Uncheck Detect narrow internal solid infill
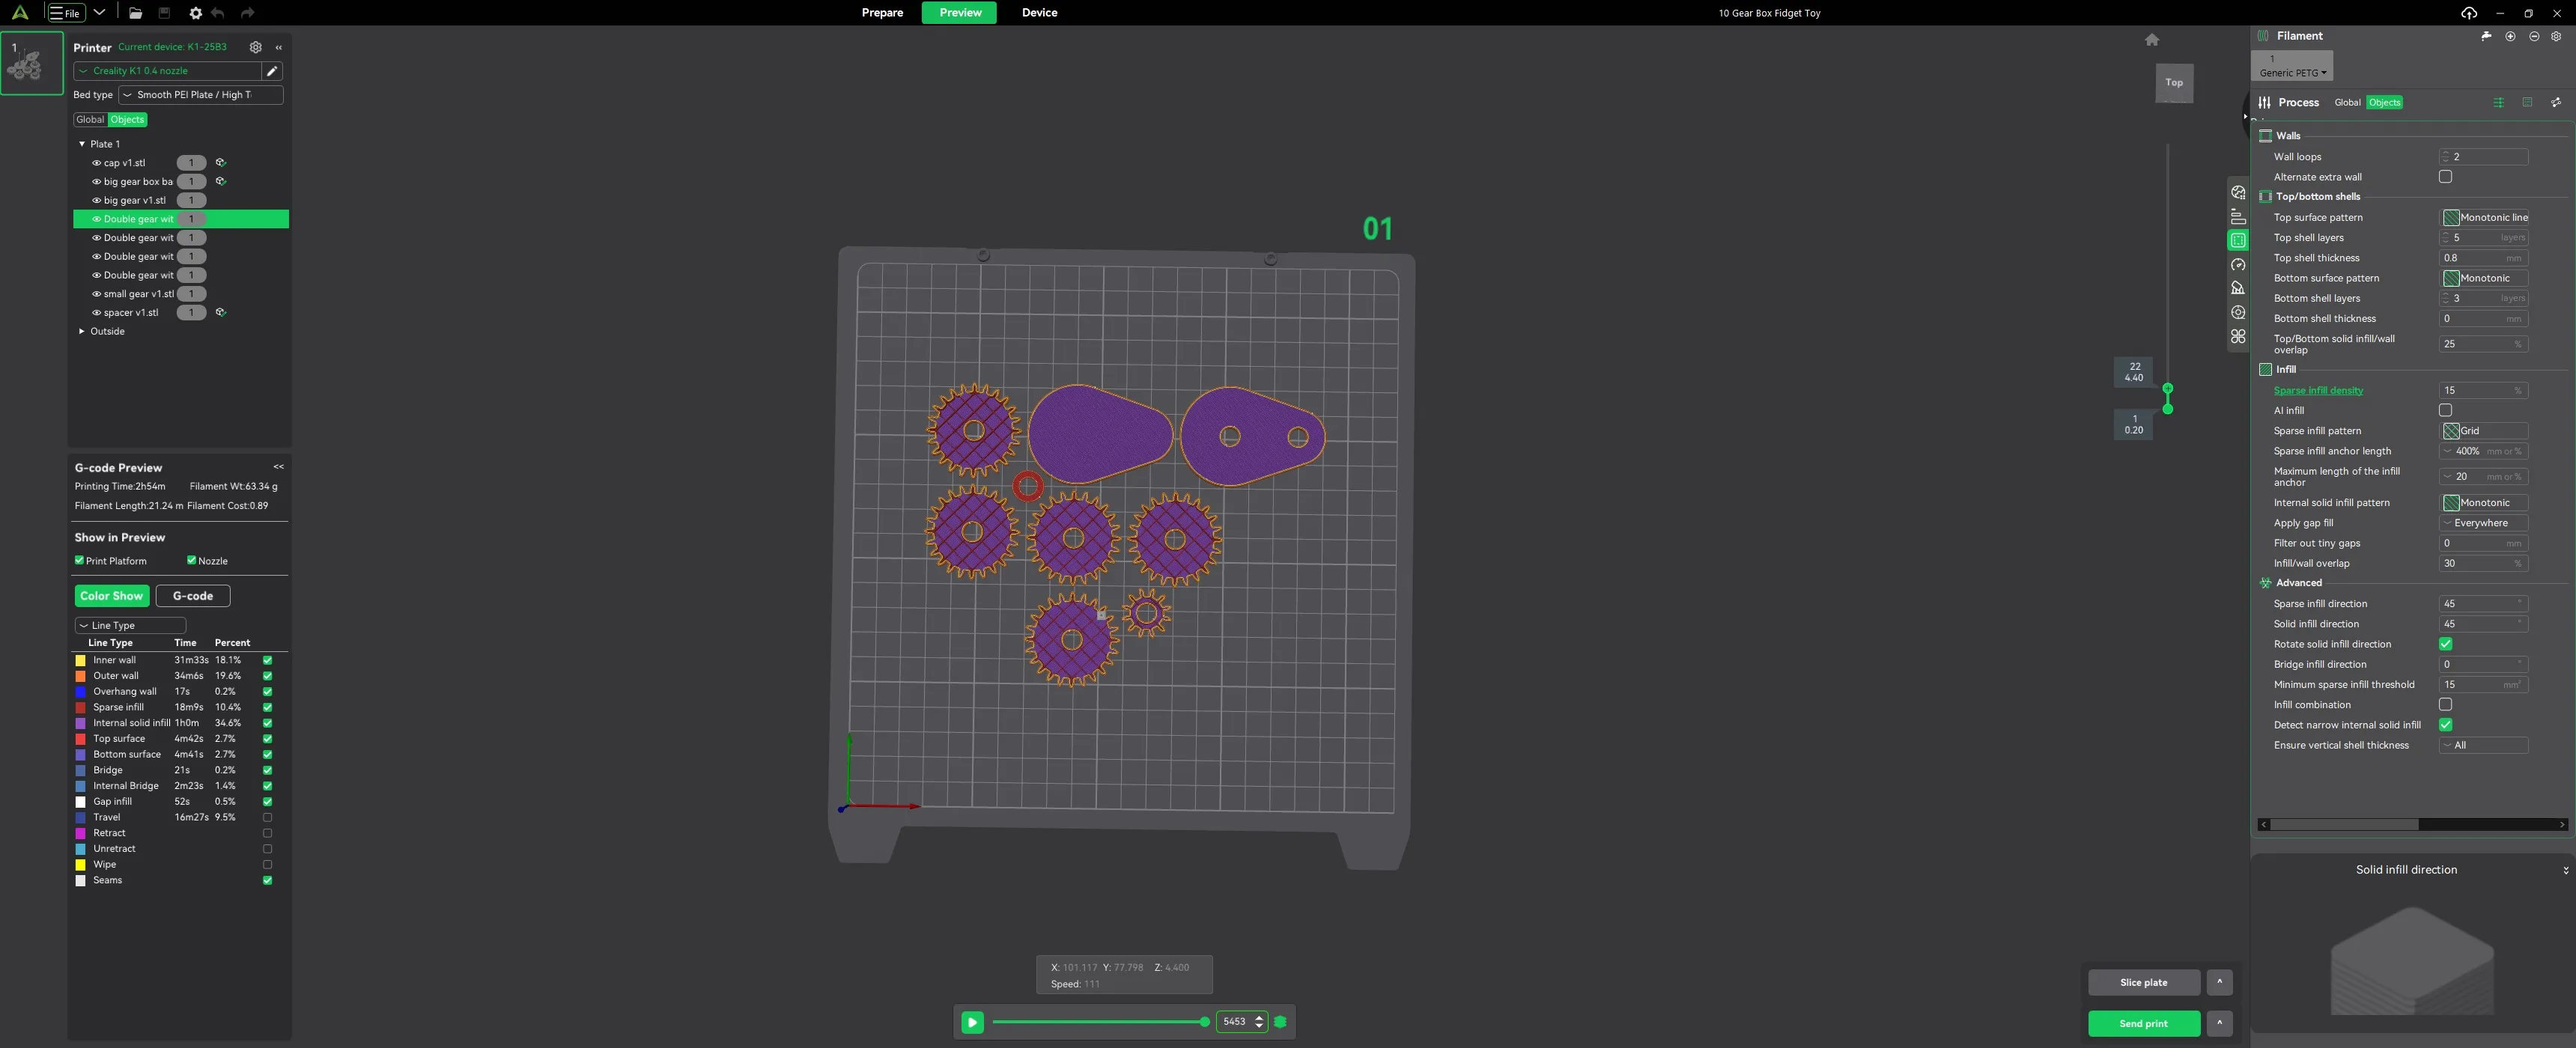 [2445, 725]
